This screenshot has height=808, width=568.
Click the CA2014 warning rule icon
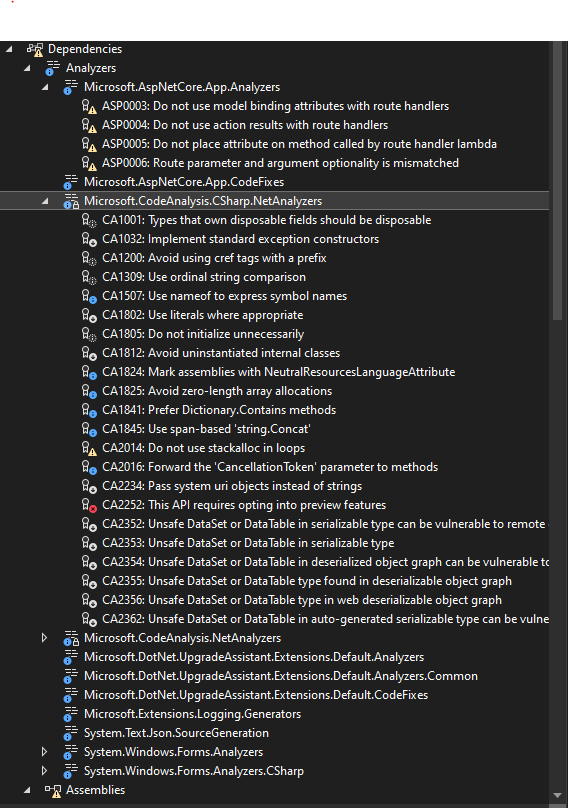[89, 449]
